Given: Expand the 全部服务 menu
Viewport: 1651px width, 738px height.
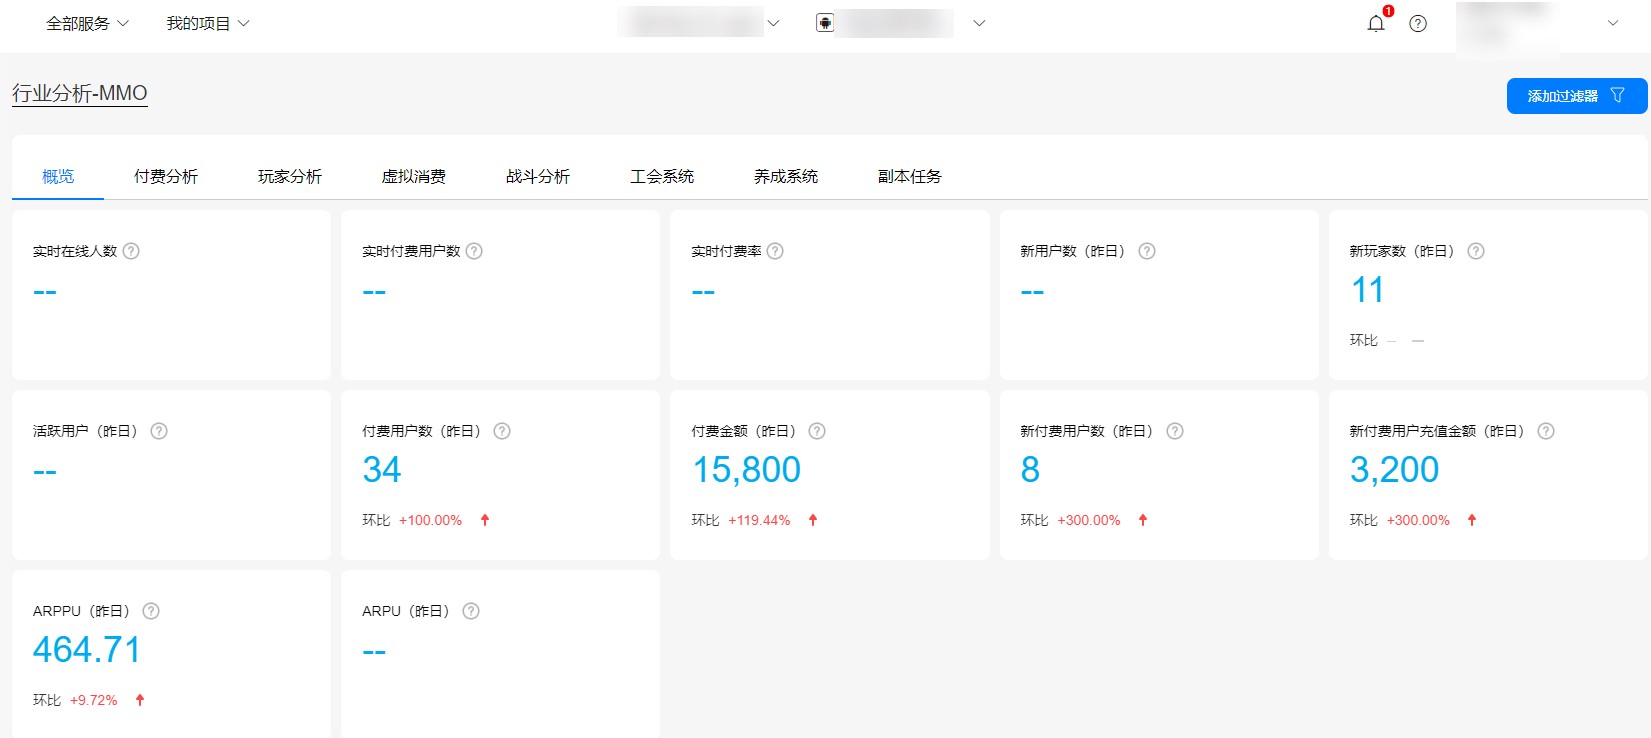Looking at the screenshot, I should 87,23.
